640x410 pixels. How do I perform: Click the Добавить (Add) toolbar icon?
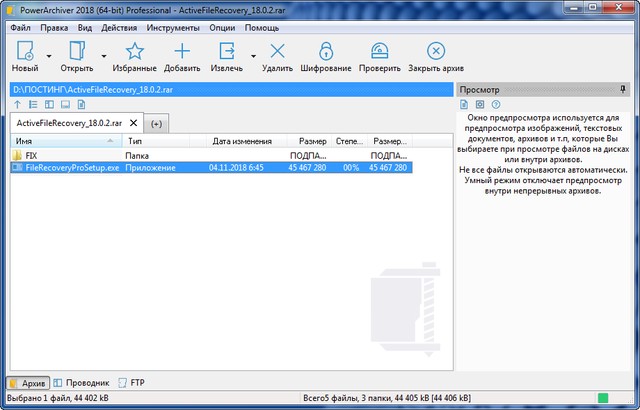(182, 54)
